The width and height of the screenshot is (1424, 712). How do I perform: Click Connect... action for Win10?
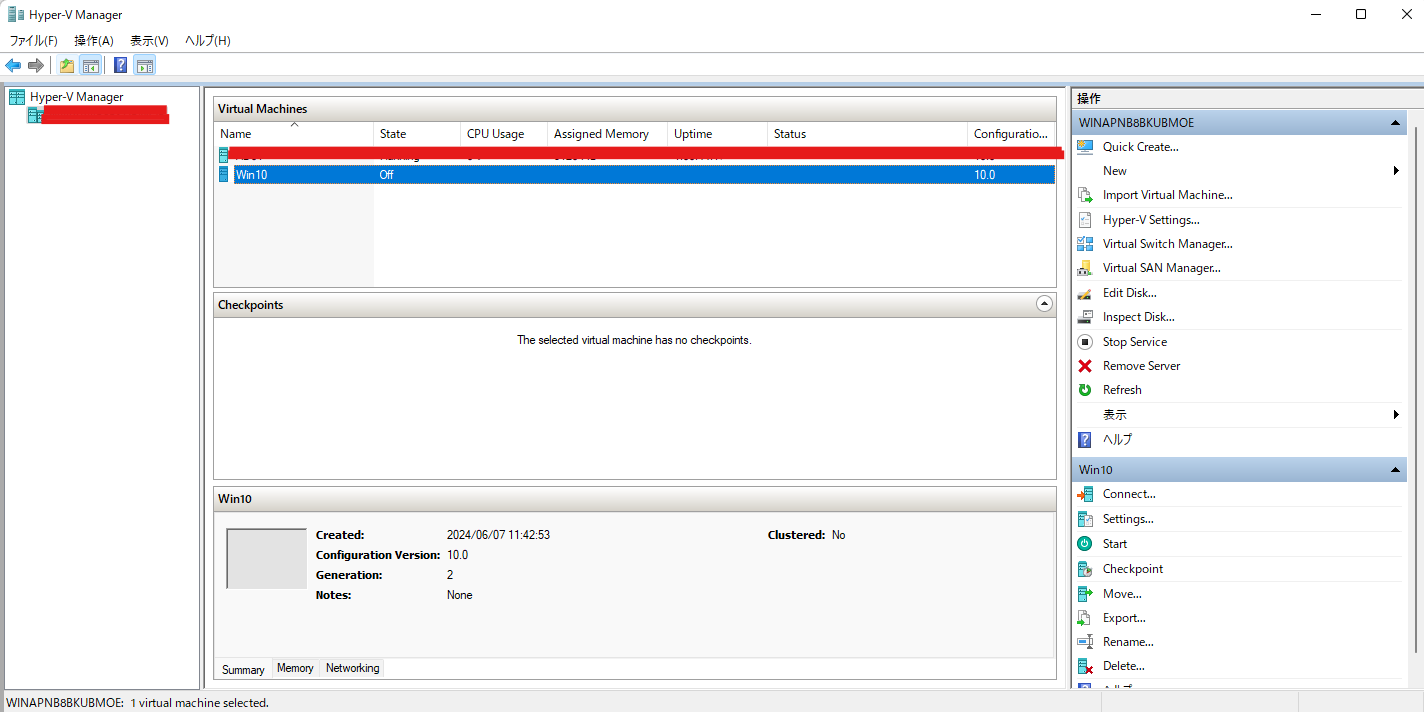click(1129, 494)
